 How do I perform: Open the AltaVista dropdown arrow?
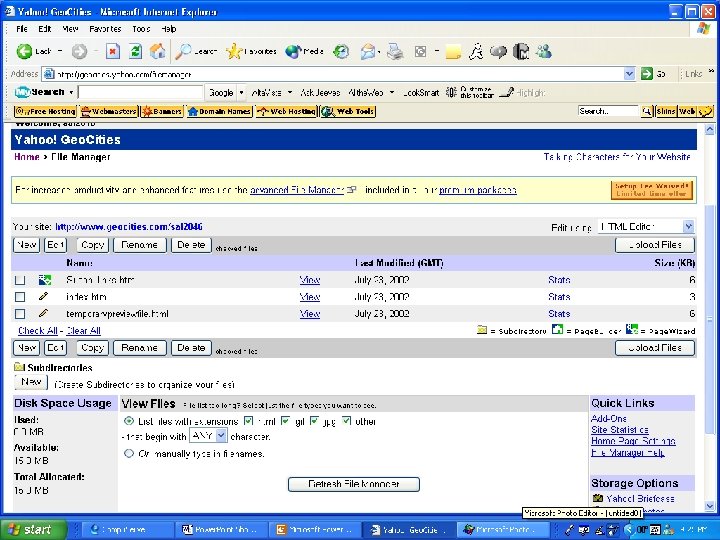tap(290, 92)
